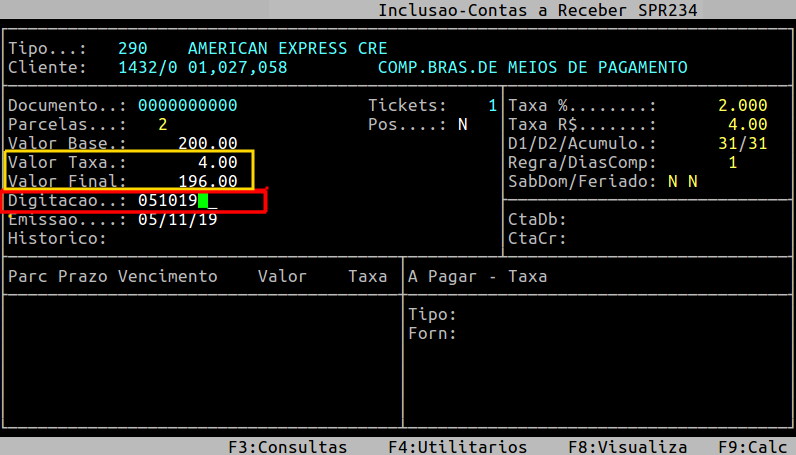Click the Emissao date 05/11/19
The height and width of the screenshot is (455, 796).
point(178,220)
